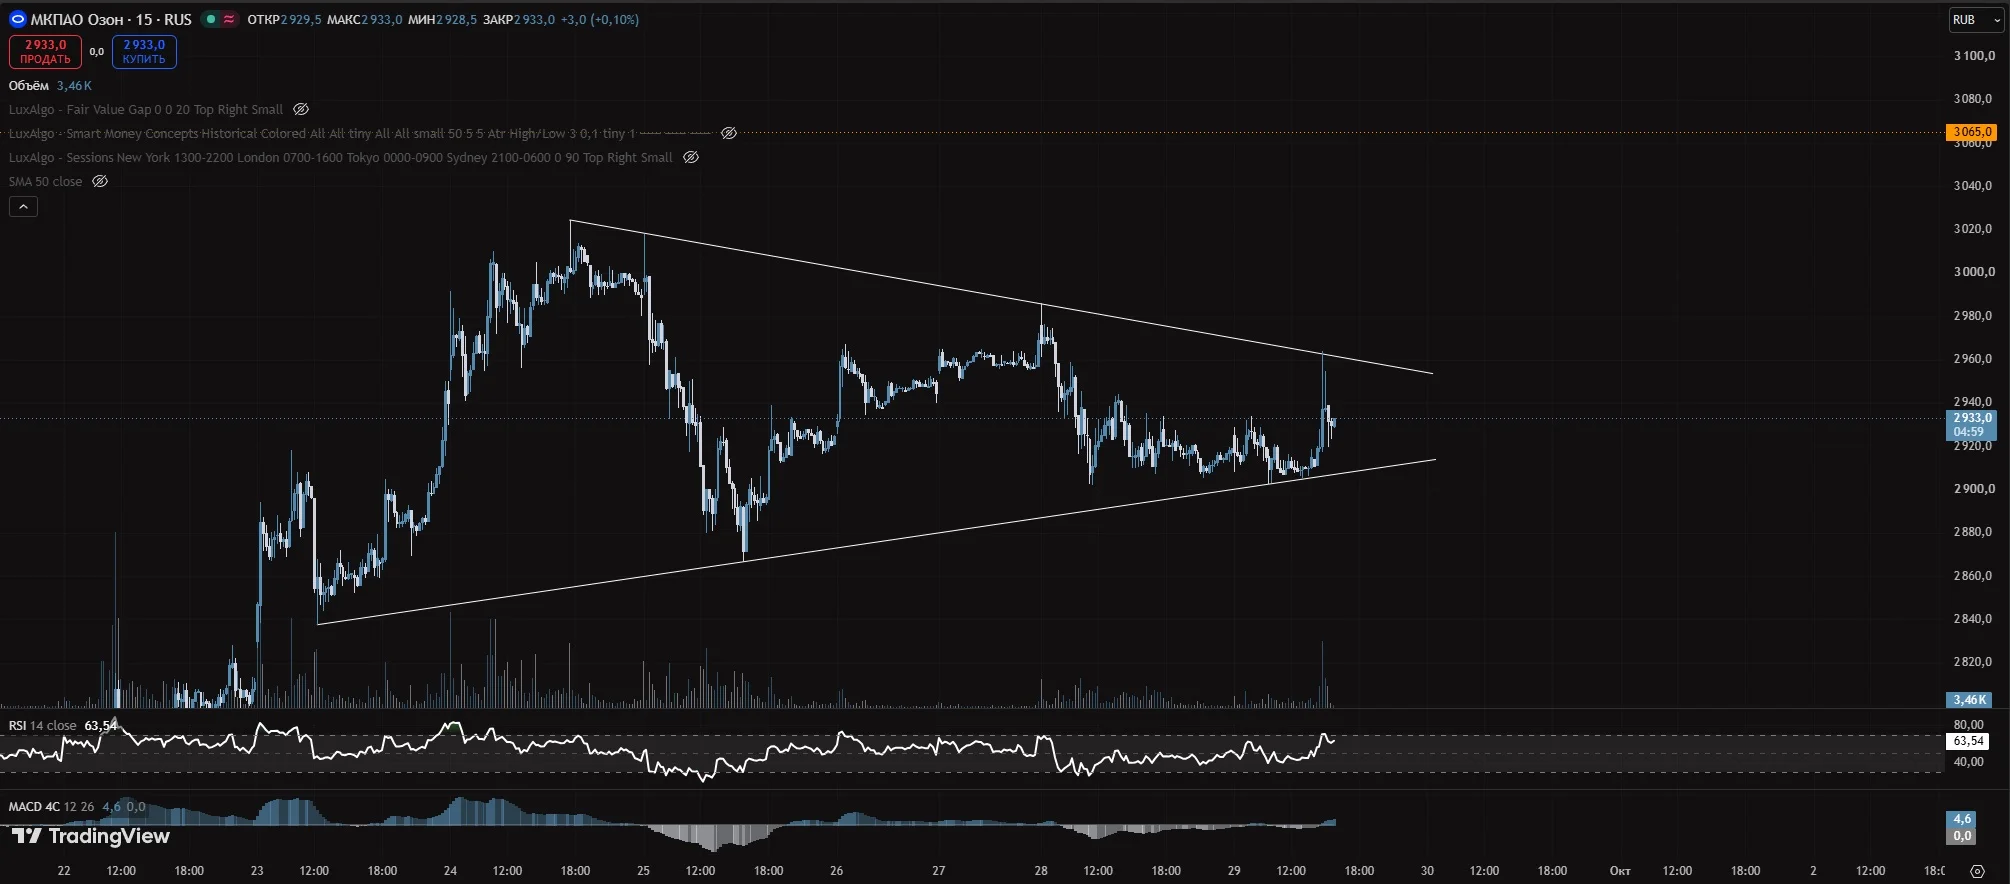The image size is (2010, 884).
Task: Click the 3,46K volume axis label
Action: tap(1969, 699)
